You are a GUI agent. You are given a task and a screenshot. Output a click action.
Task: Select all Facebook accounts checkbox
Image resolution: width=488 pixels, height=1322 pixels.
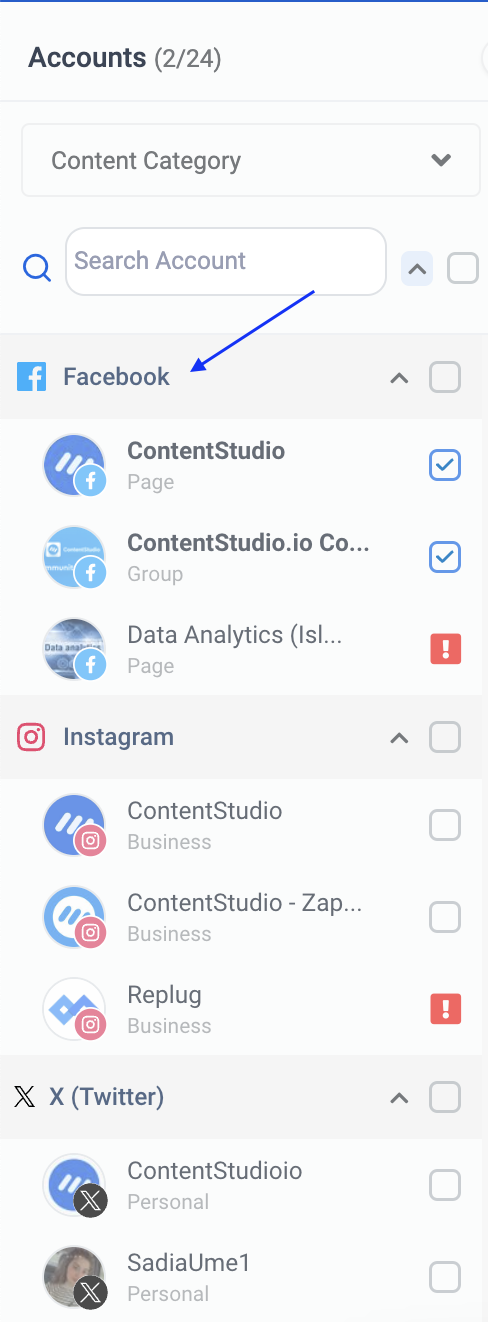(445, 377)
